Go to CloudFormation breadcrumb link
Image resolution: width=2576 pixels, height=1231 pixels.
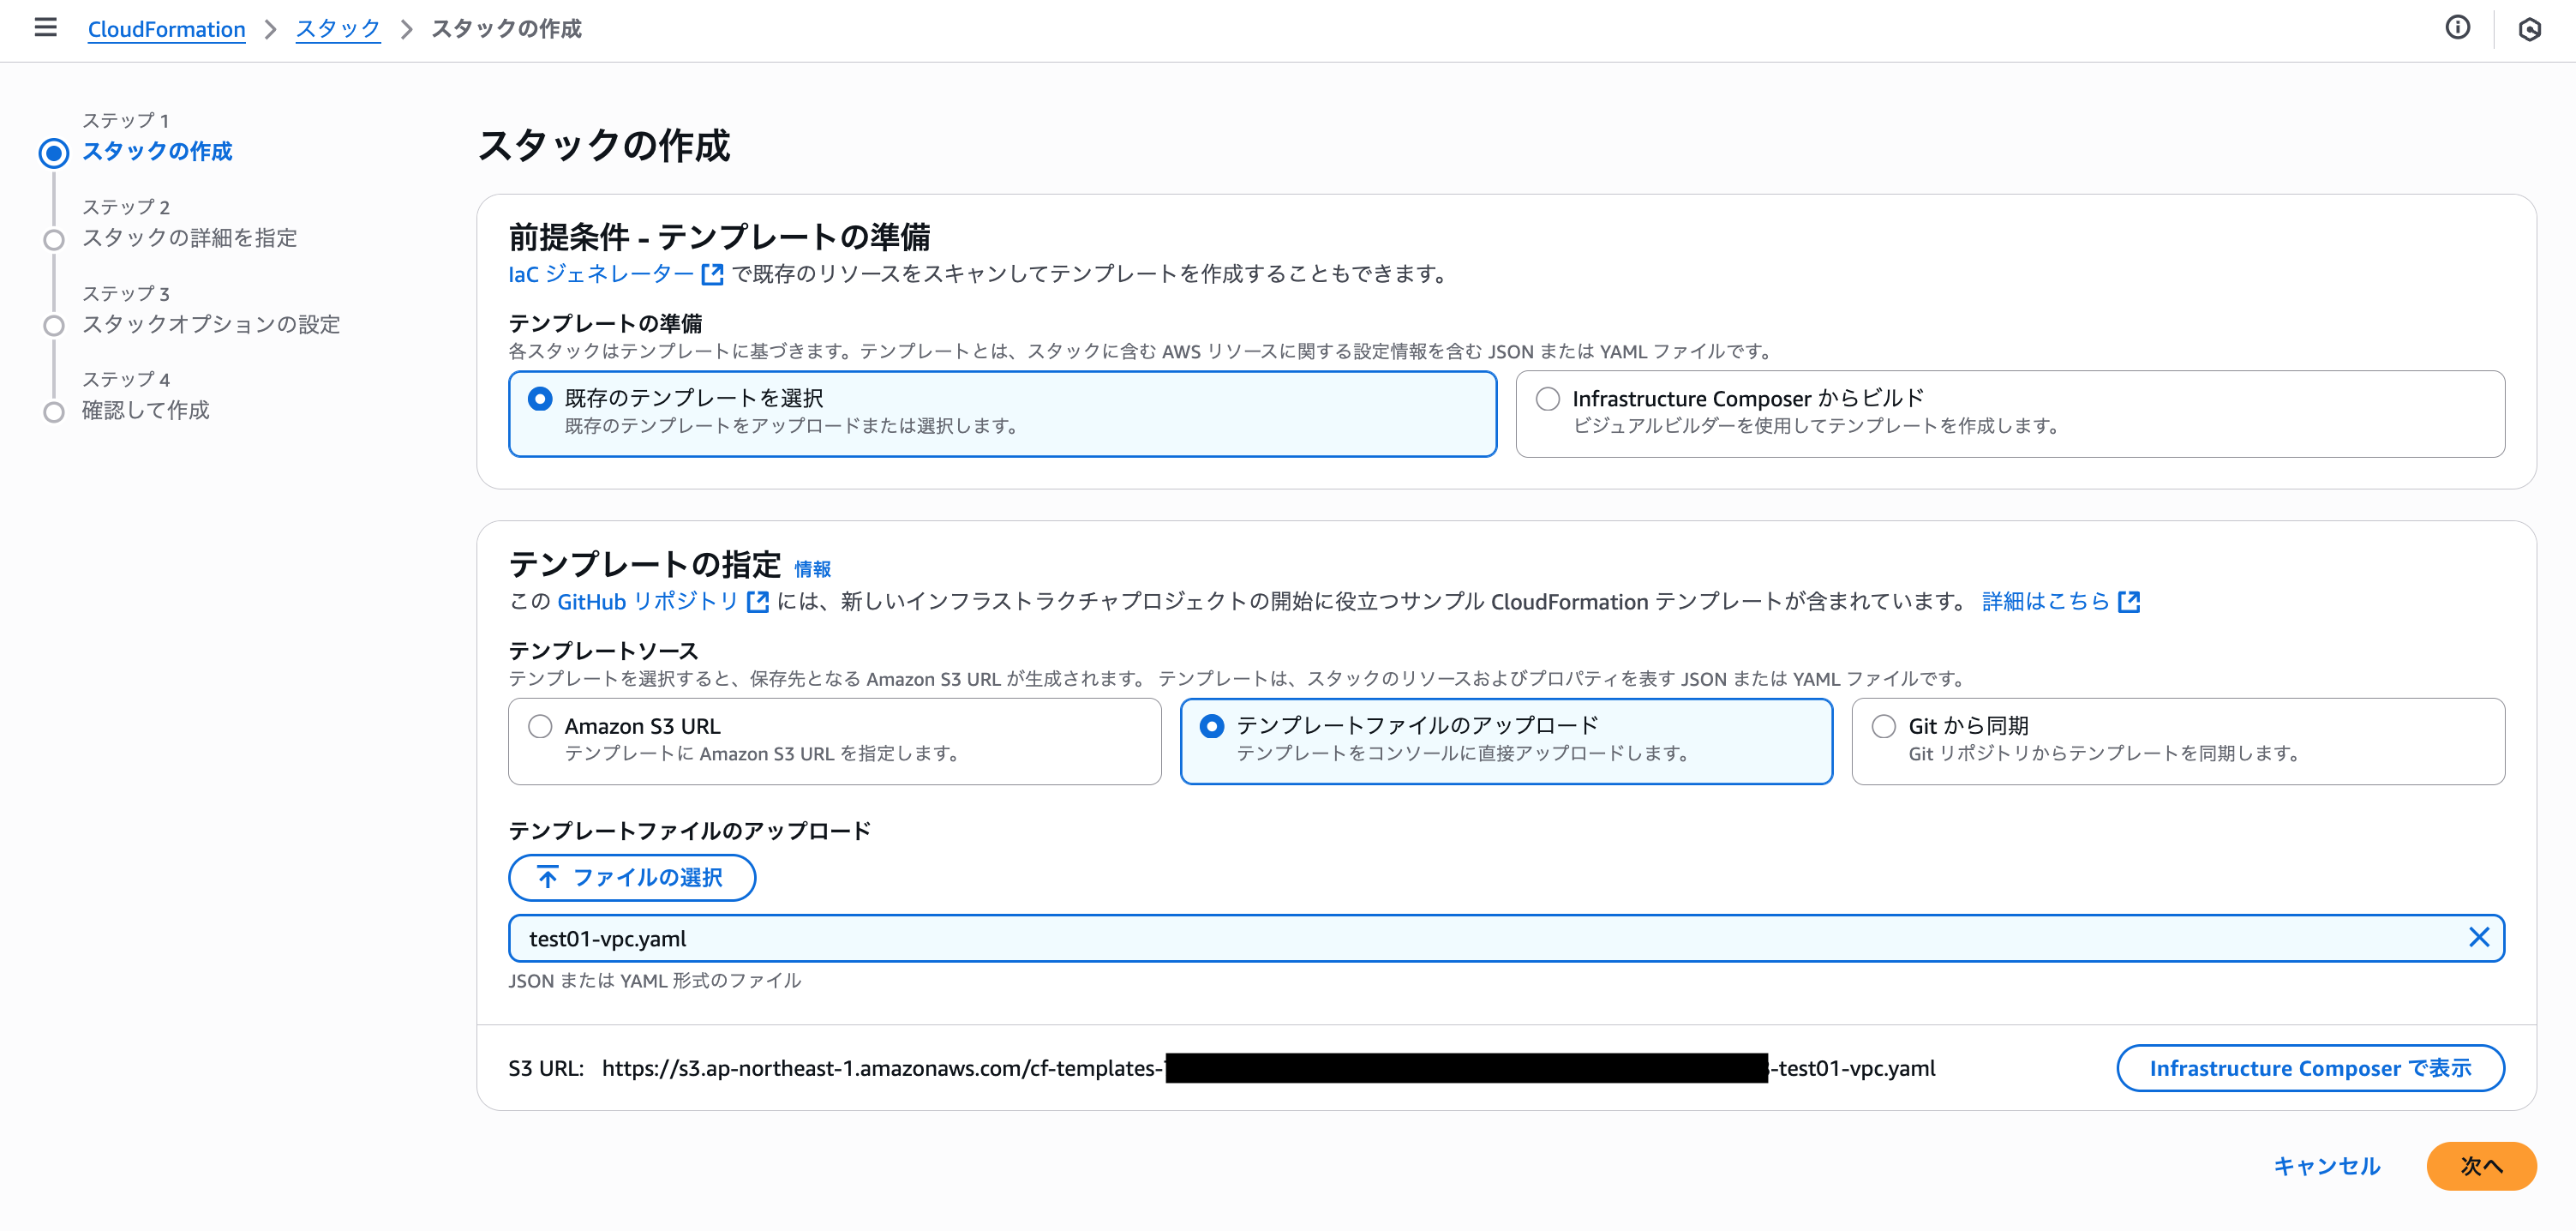tap(166, 29)
